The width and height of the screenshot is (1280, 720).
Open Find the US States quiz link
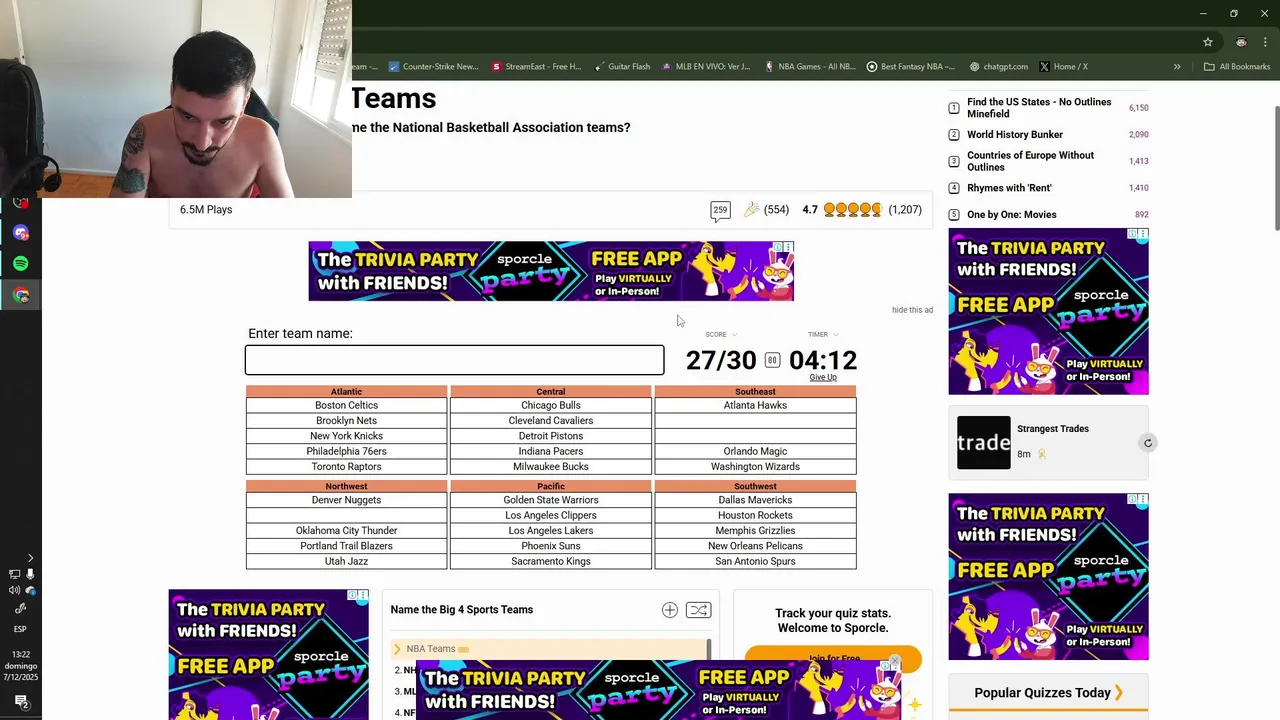coord(1039,108)
